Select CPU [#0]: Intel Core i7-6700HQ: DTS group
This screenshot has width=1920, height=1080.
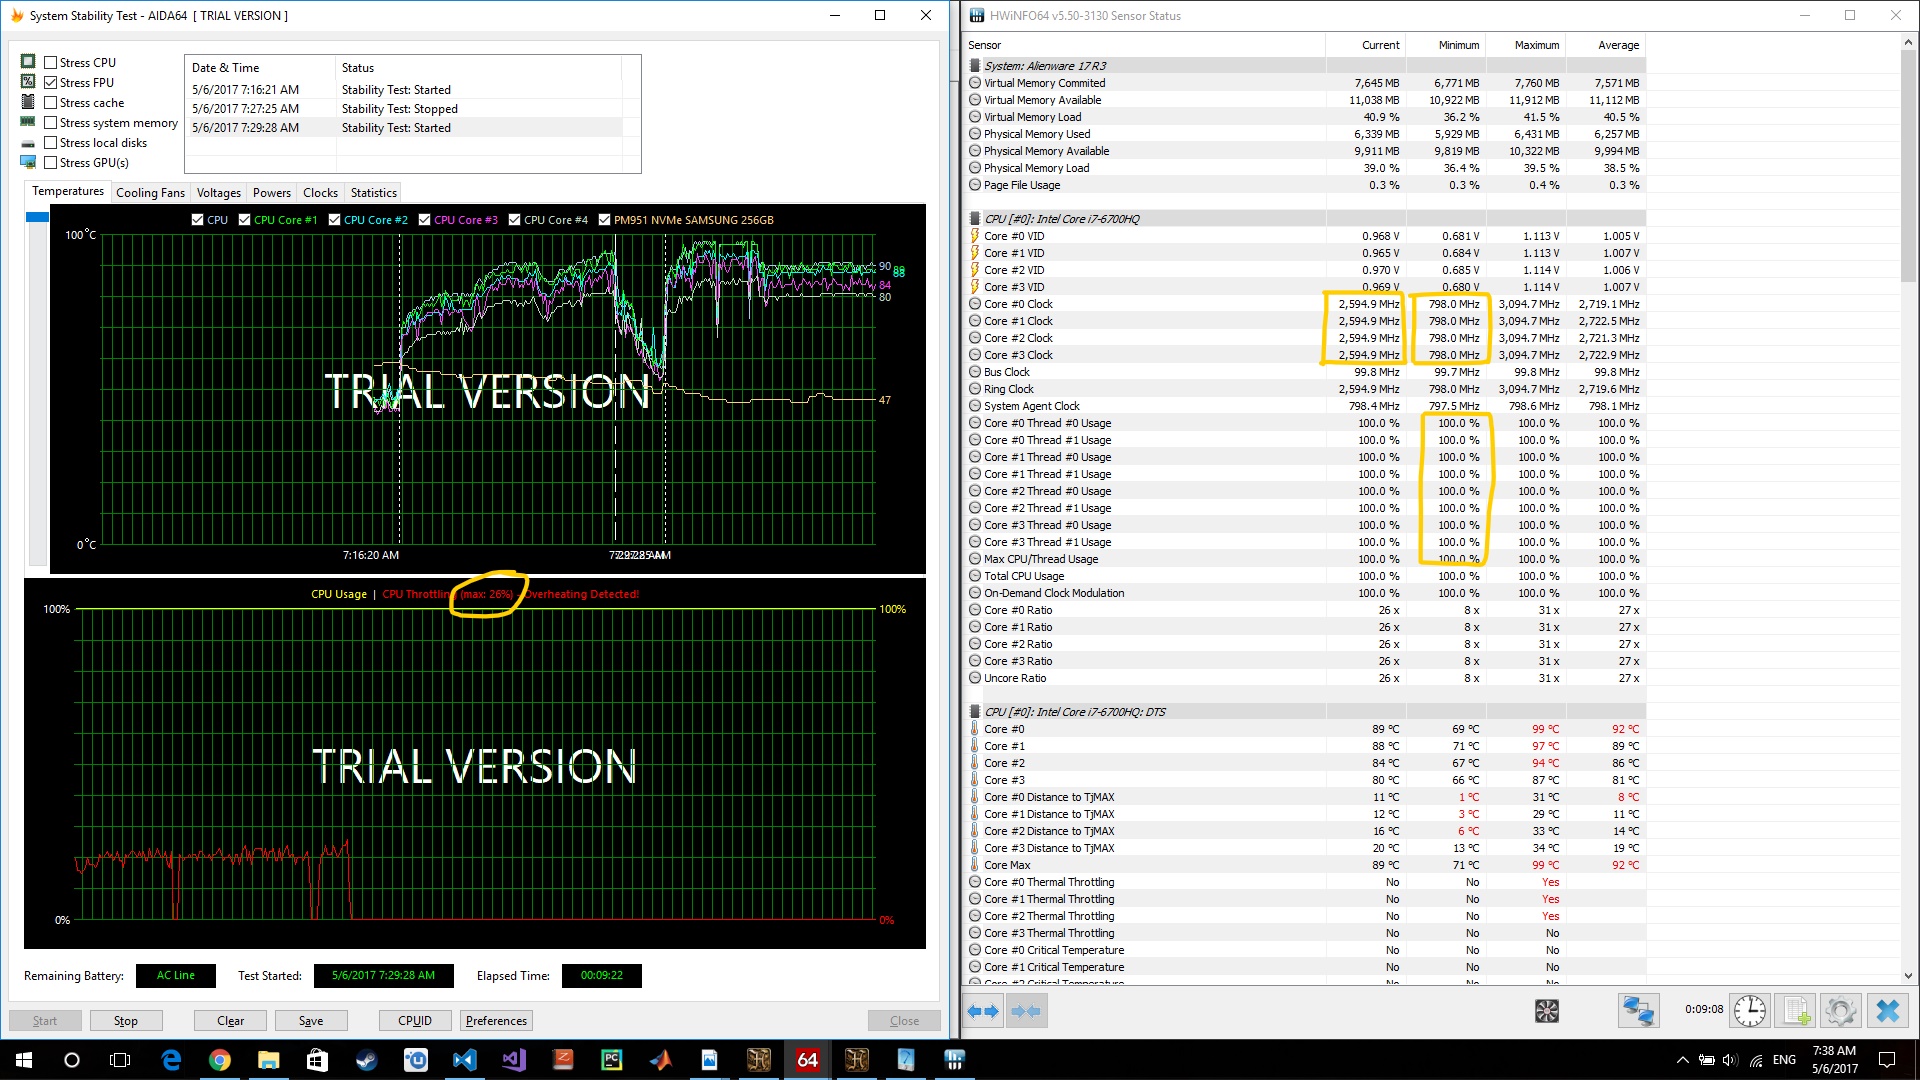pos(1304,712)
